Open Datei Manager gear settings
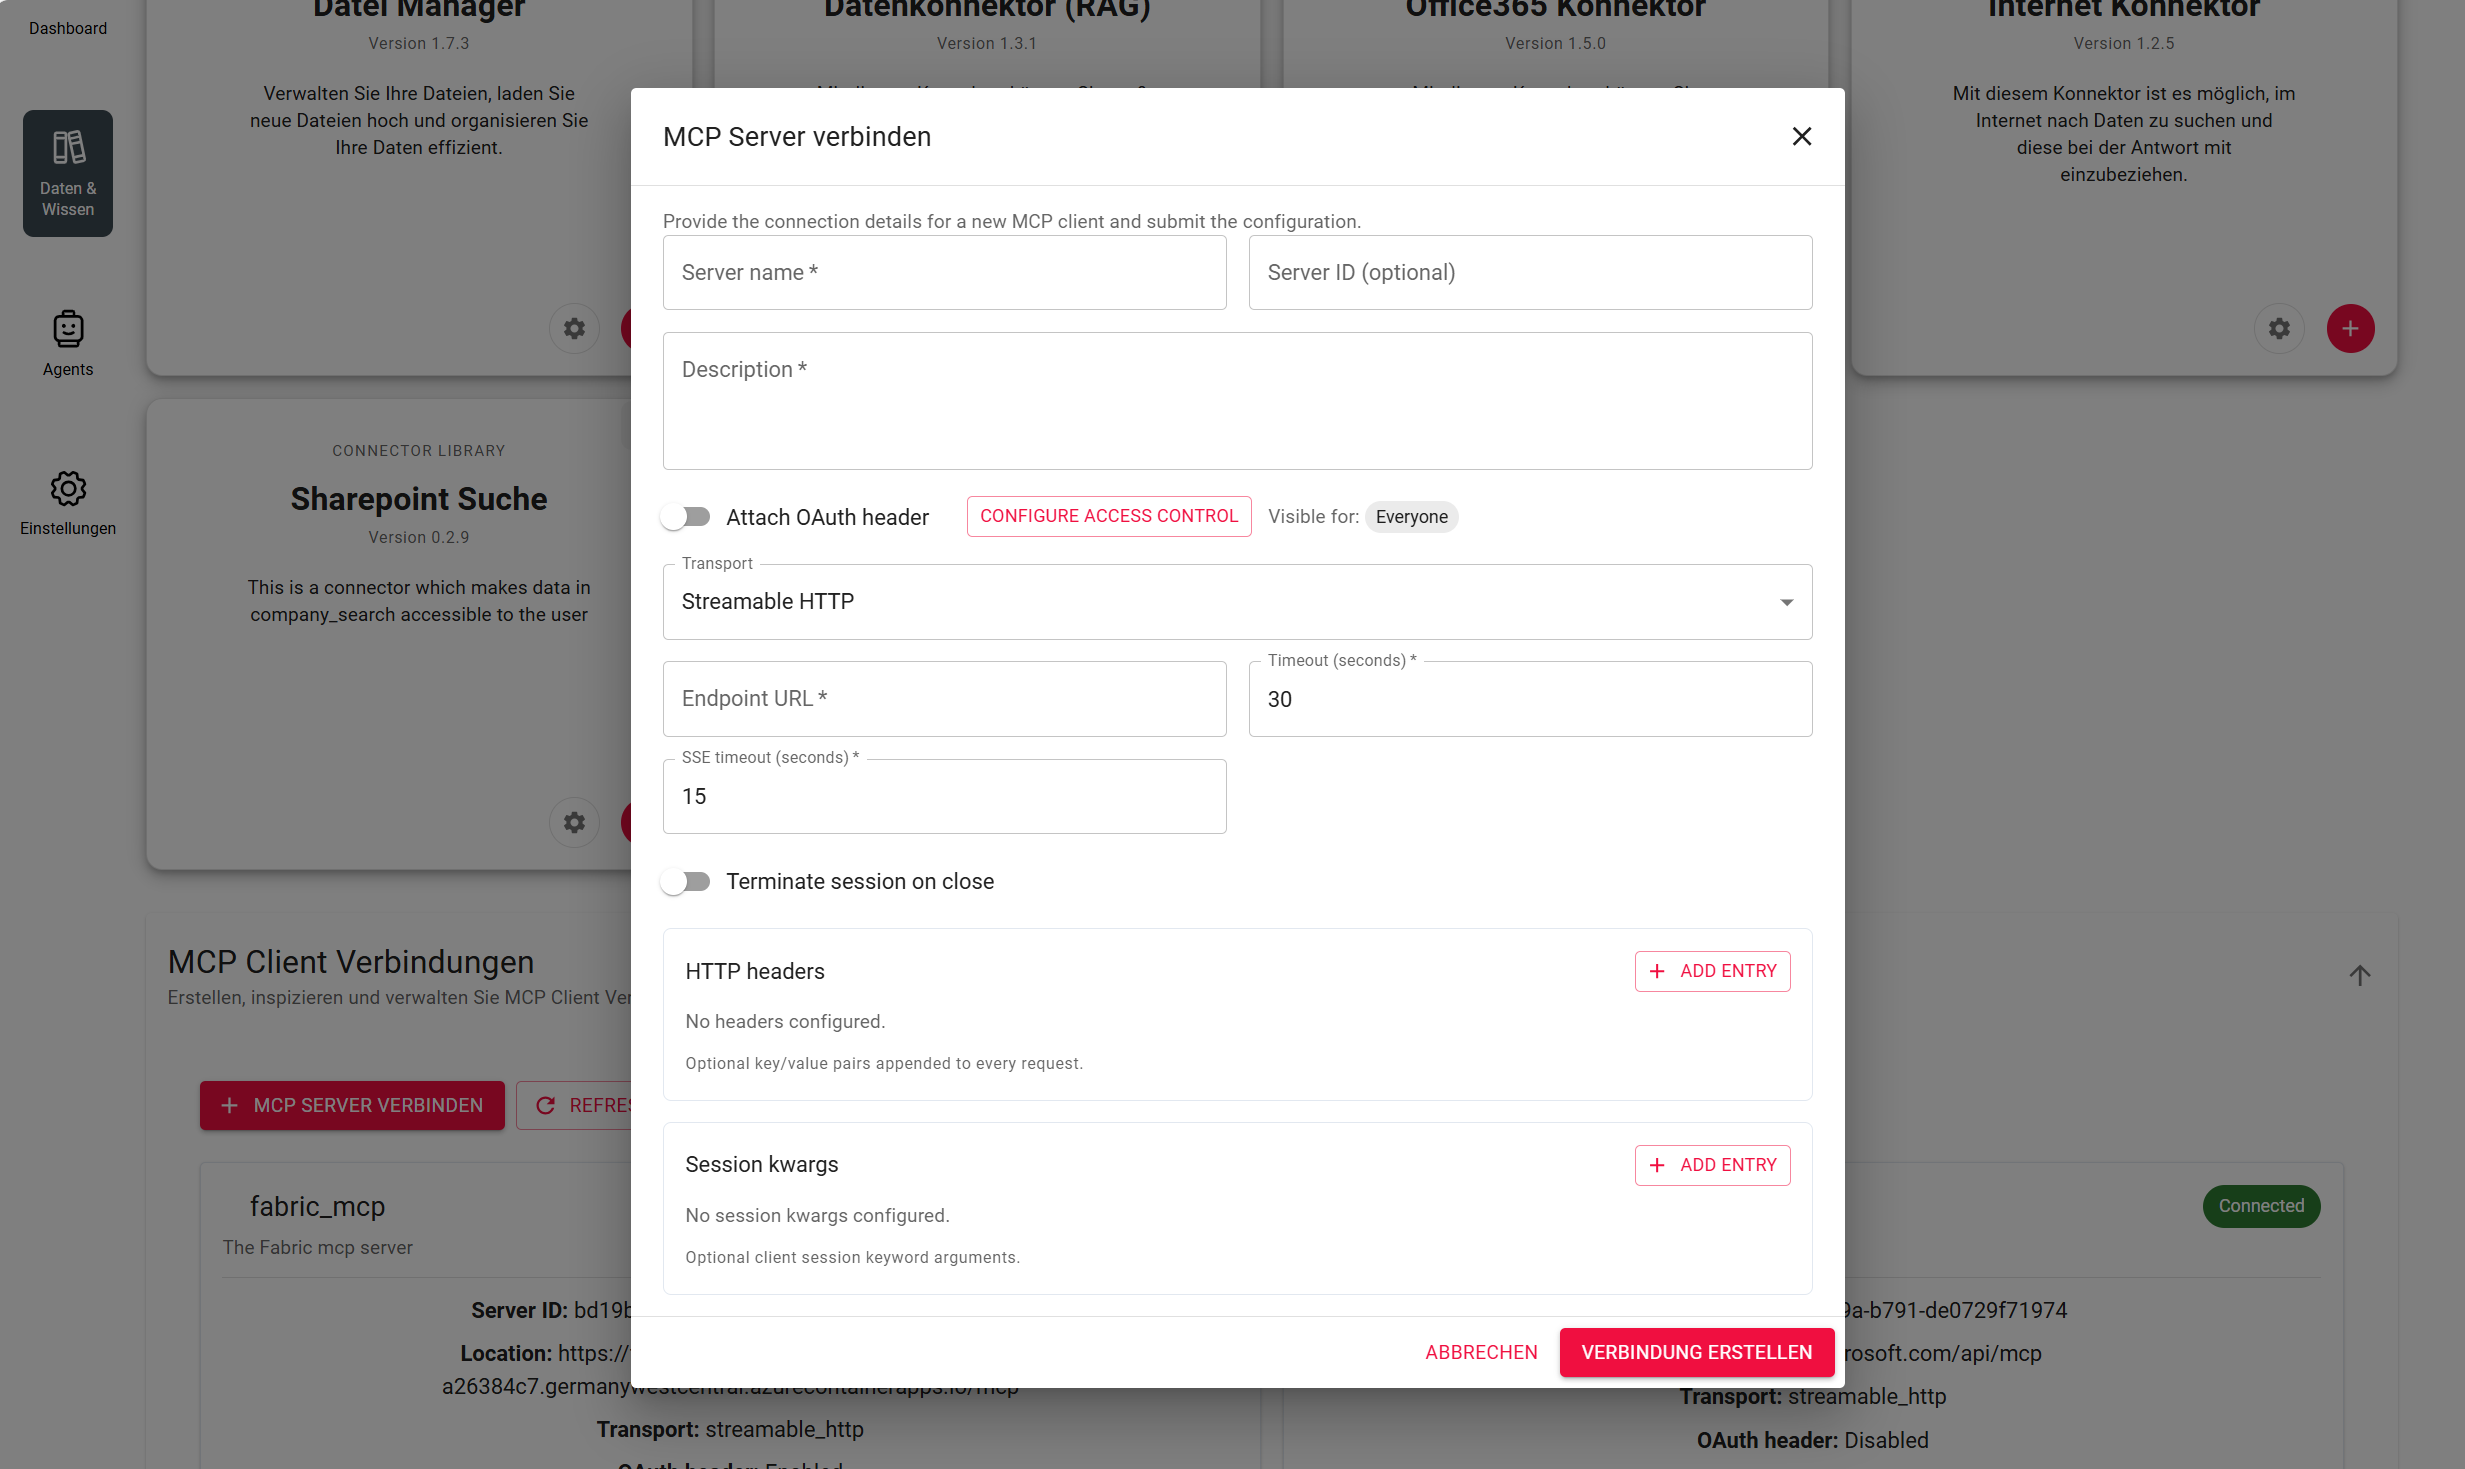 click(x=574, y=328)
